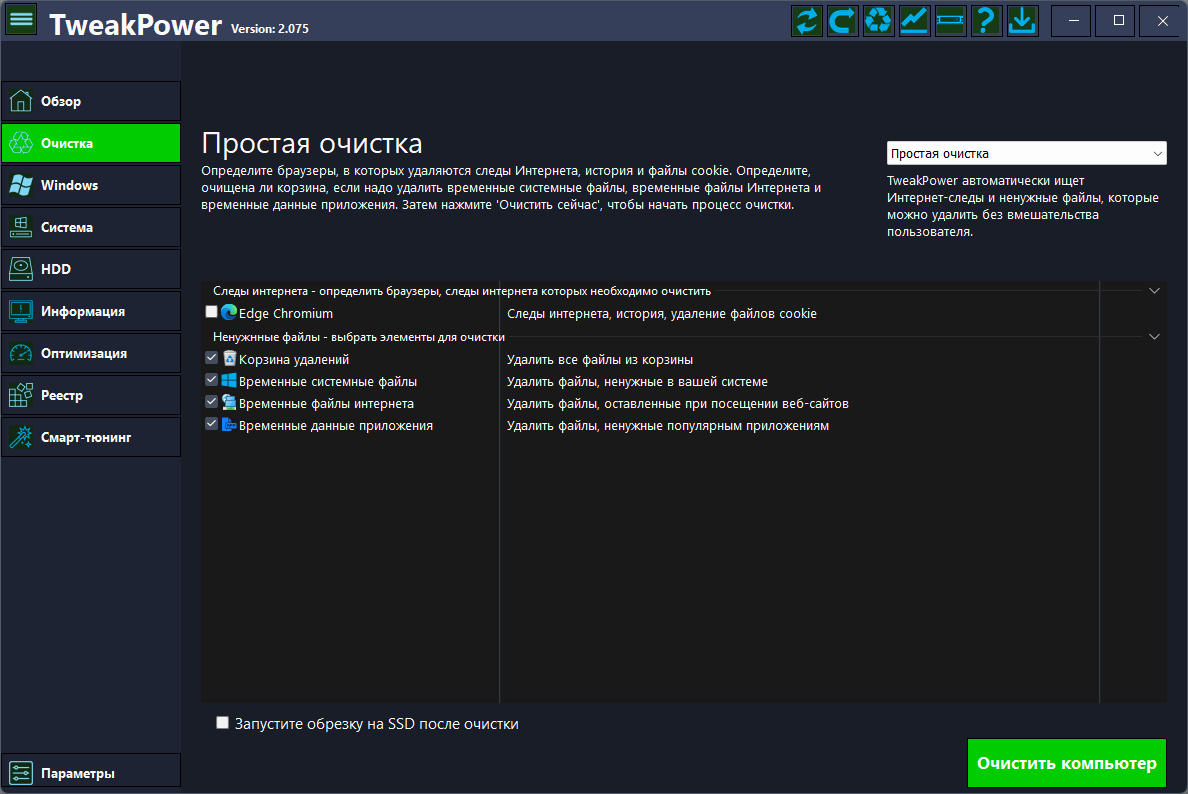Open the Простая очистка dropdown
Viewport: 1188px width, 794px height.
1027,153
